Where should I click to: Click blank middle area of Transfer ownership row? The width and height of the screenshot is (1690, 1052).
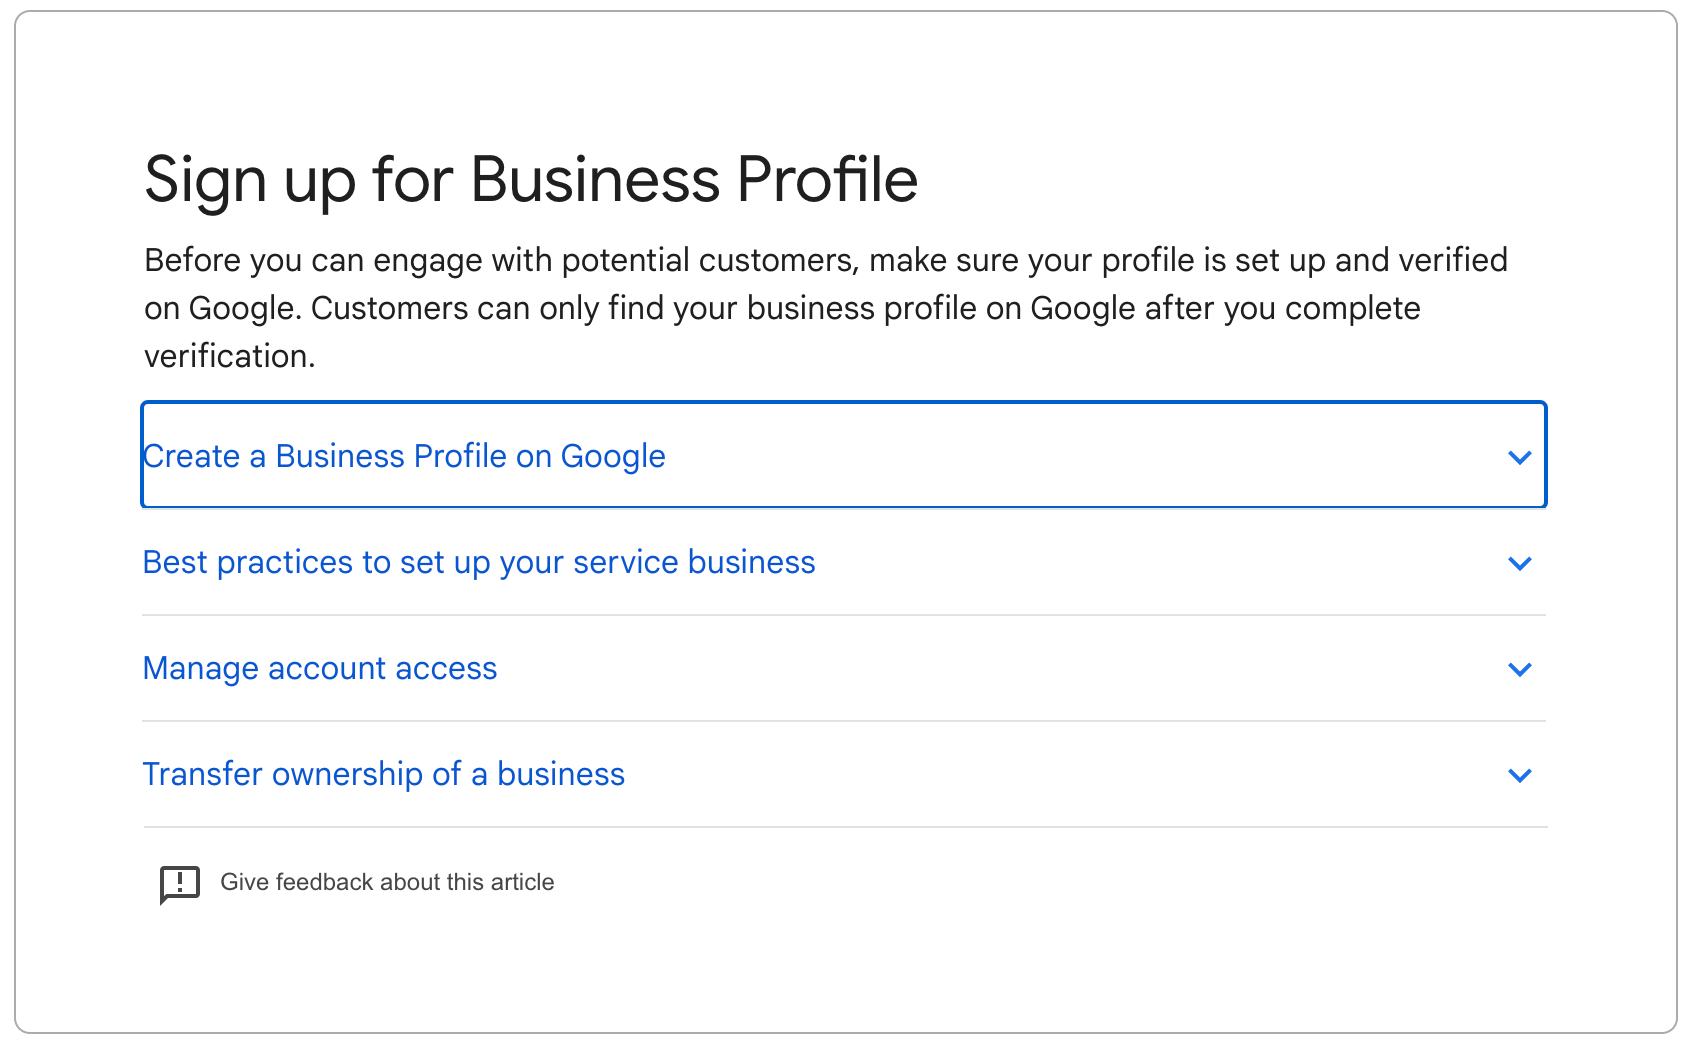[1050, 774]
